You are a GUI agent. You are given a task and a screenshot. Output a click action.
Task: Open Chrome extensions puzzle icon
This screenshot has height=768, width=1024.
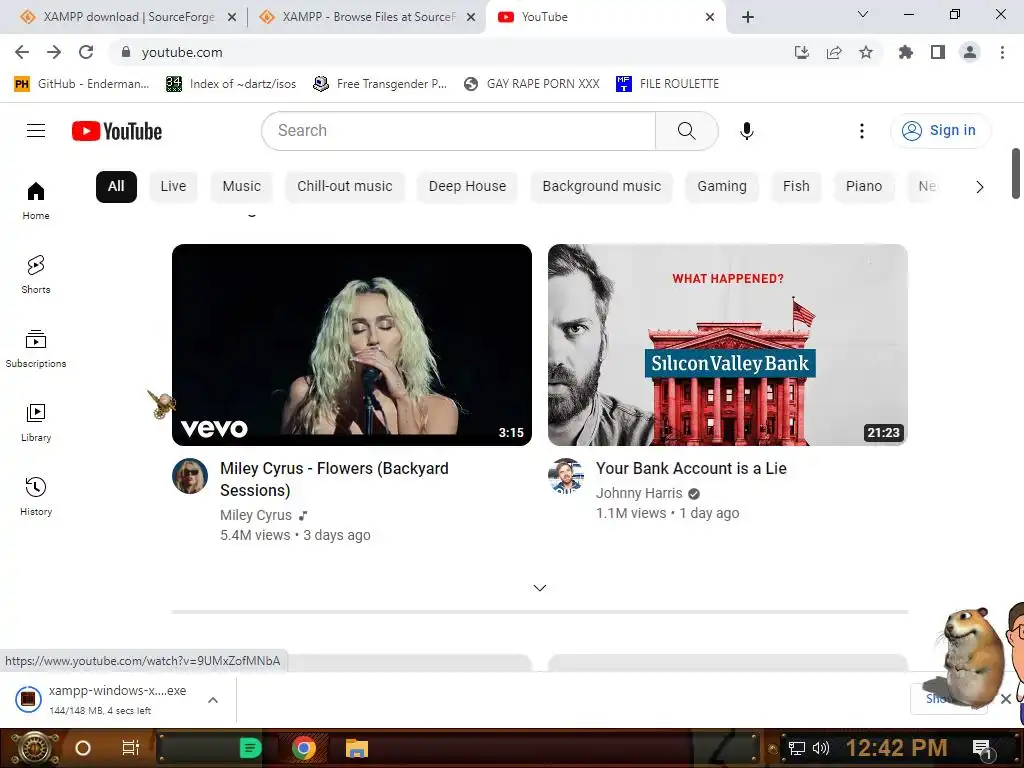click(x=906, y=52)
